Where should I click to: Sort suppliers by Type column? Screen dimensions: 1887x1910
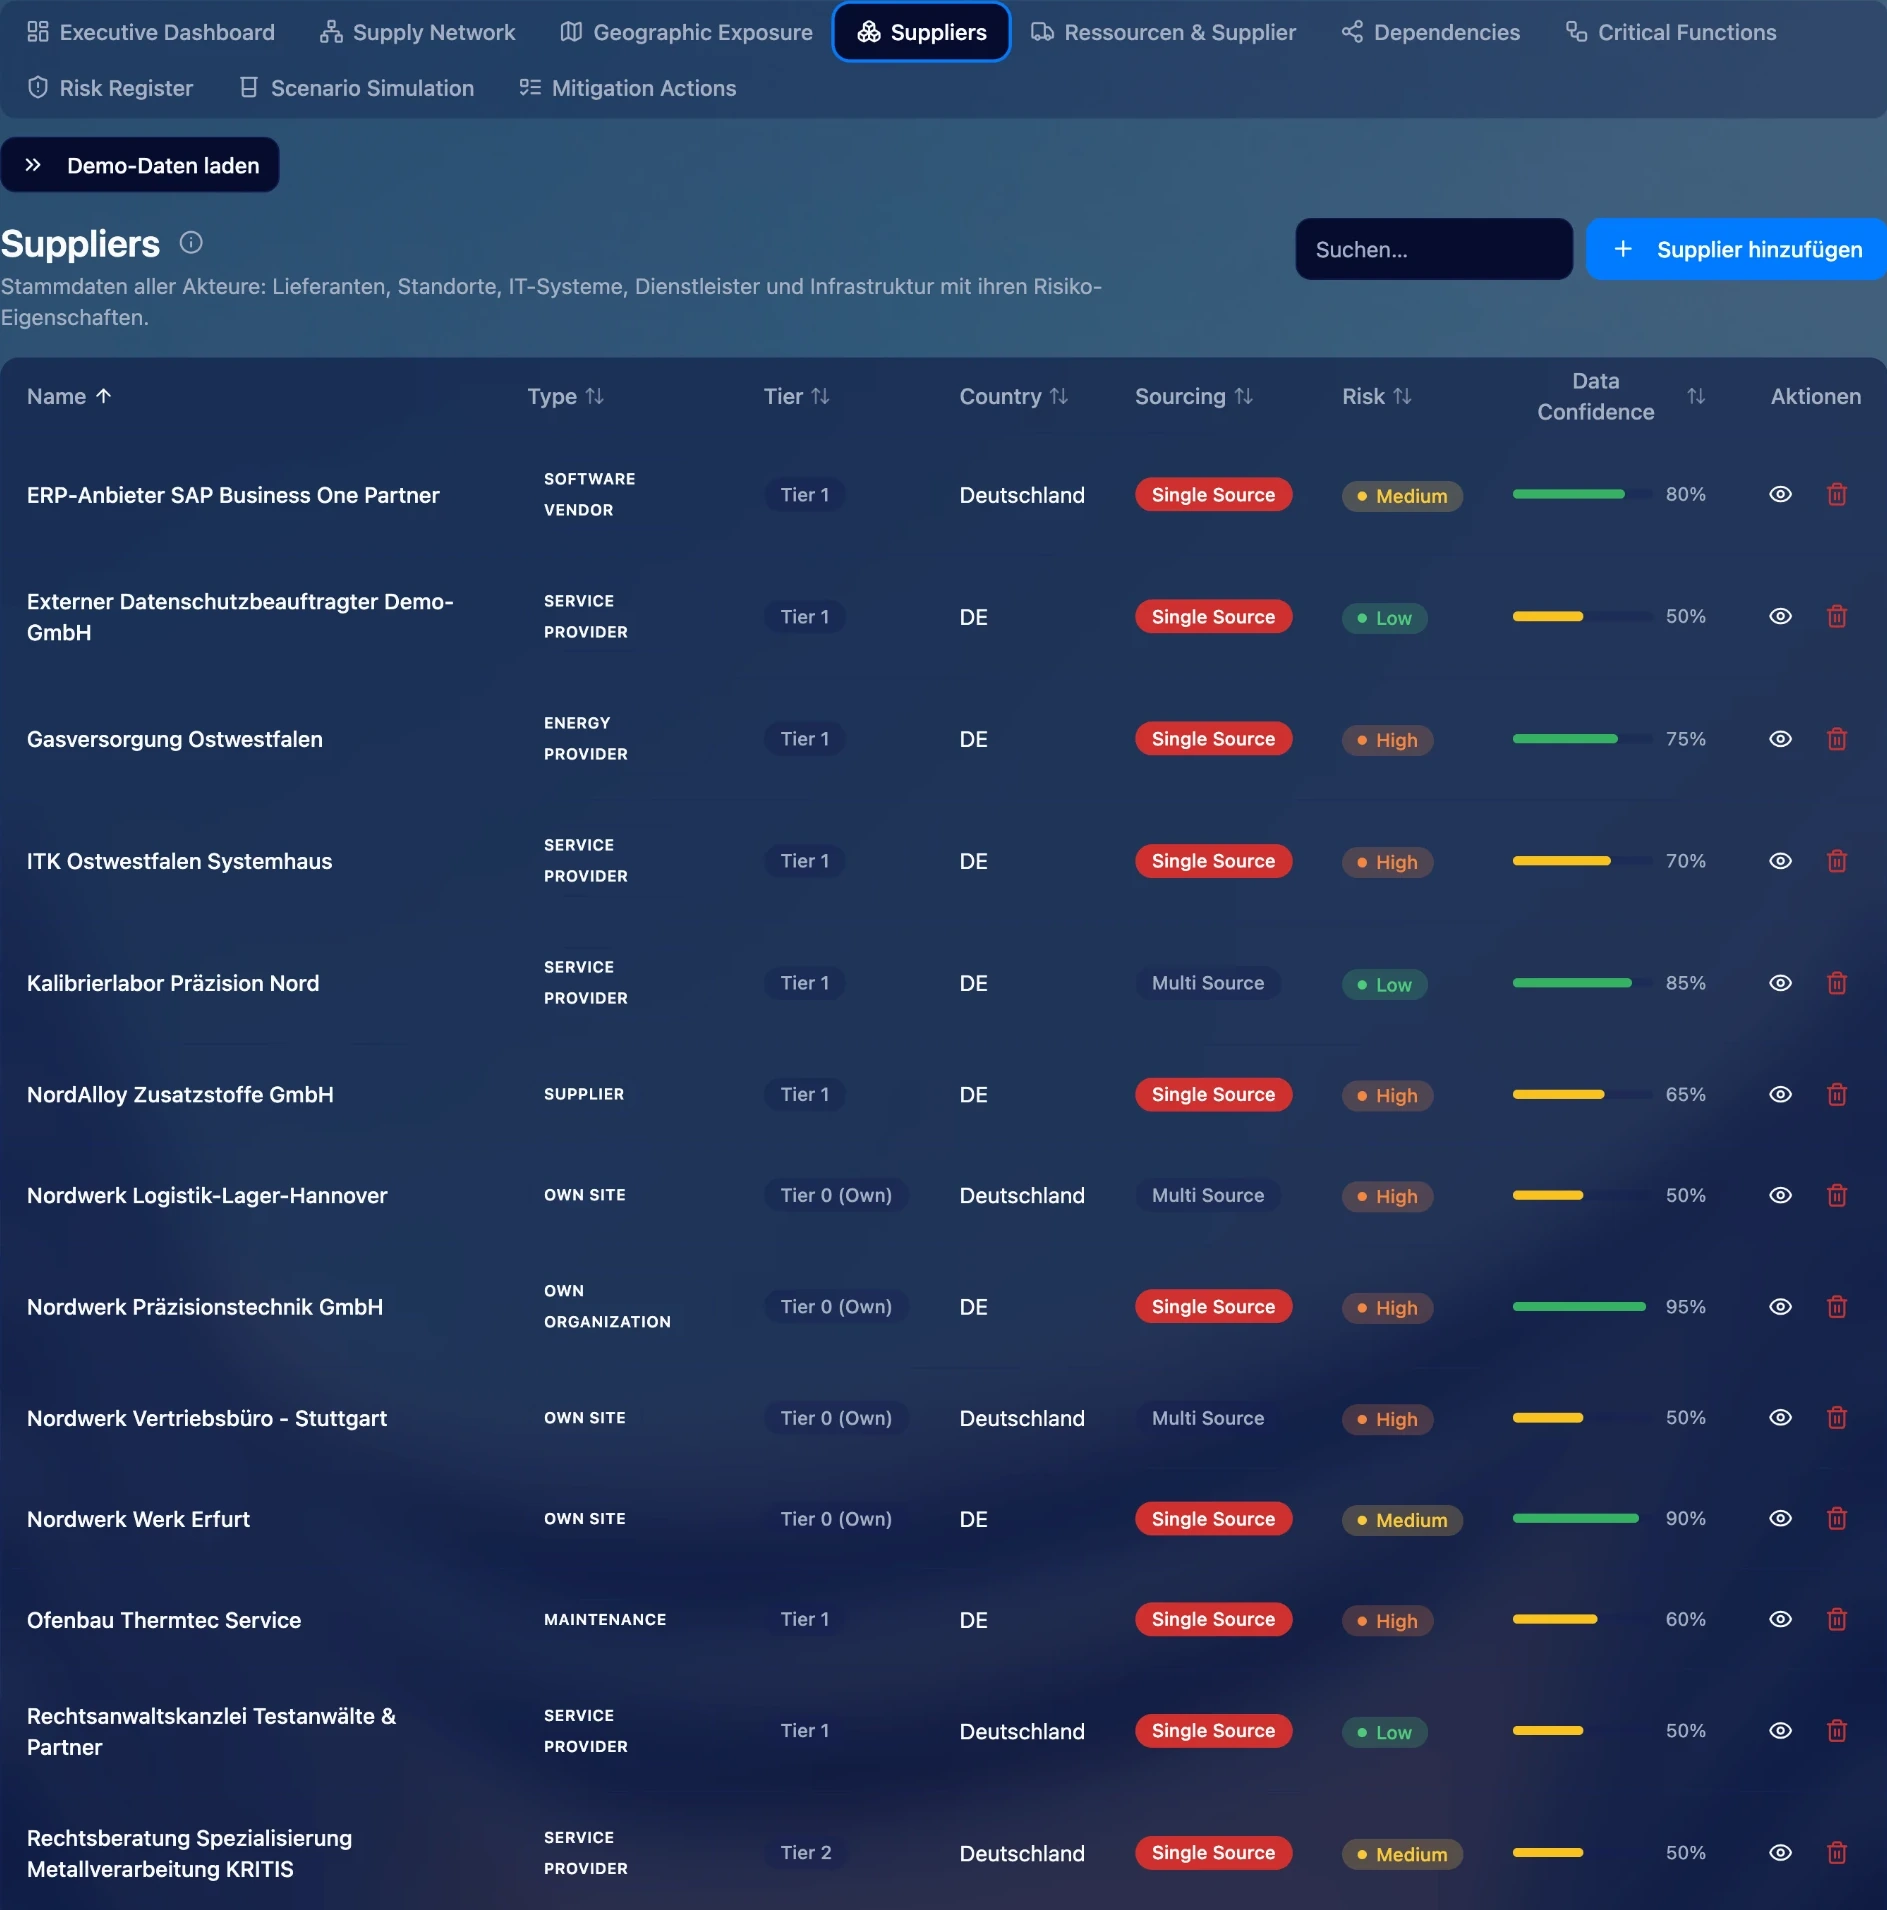[x=566, y=396]
